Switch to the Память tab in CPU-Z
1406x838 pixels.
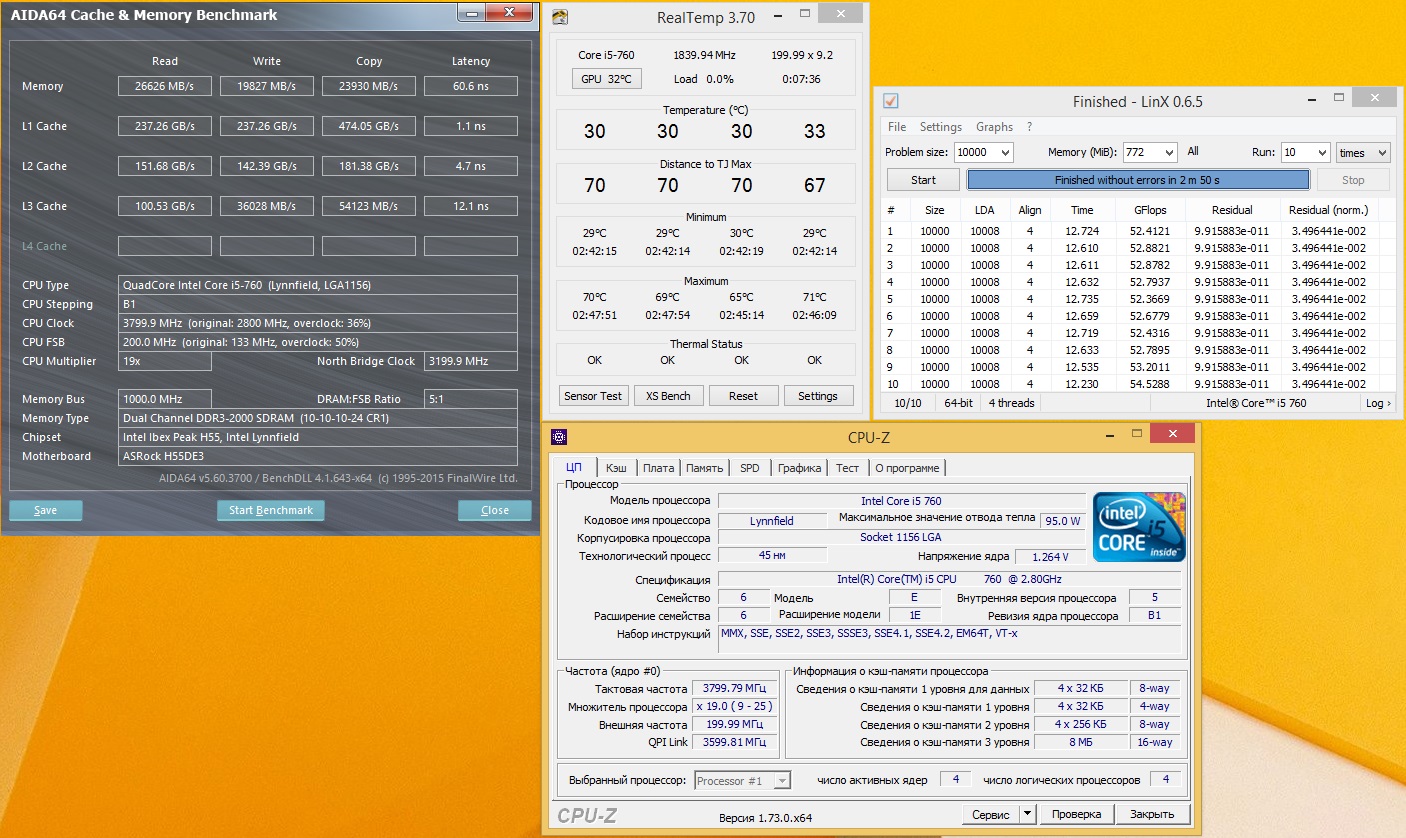click(x=704, y=468)
